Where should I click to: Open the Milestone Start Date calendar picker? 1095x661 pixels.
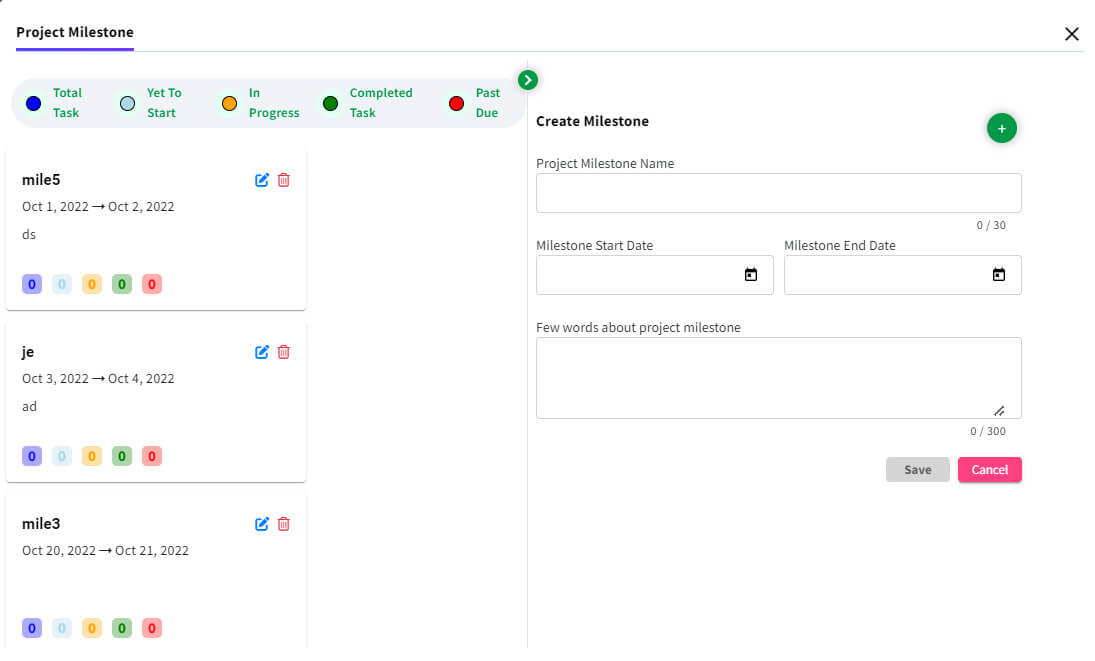click(x=750, y=274)
